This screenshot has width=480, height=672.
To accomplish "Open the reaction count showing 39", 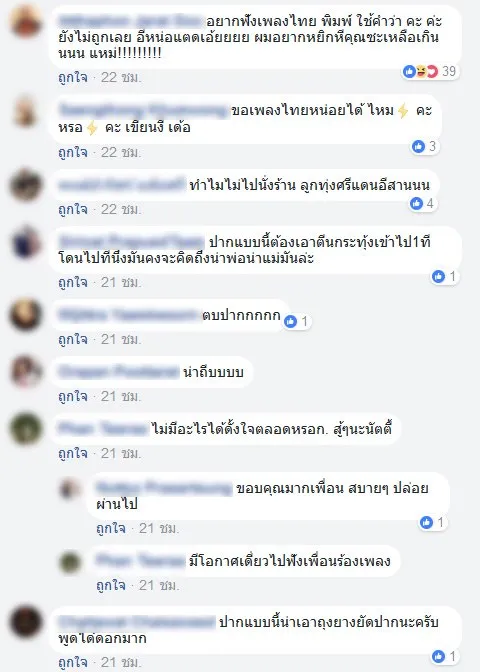I will click(430, 71).
